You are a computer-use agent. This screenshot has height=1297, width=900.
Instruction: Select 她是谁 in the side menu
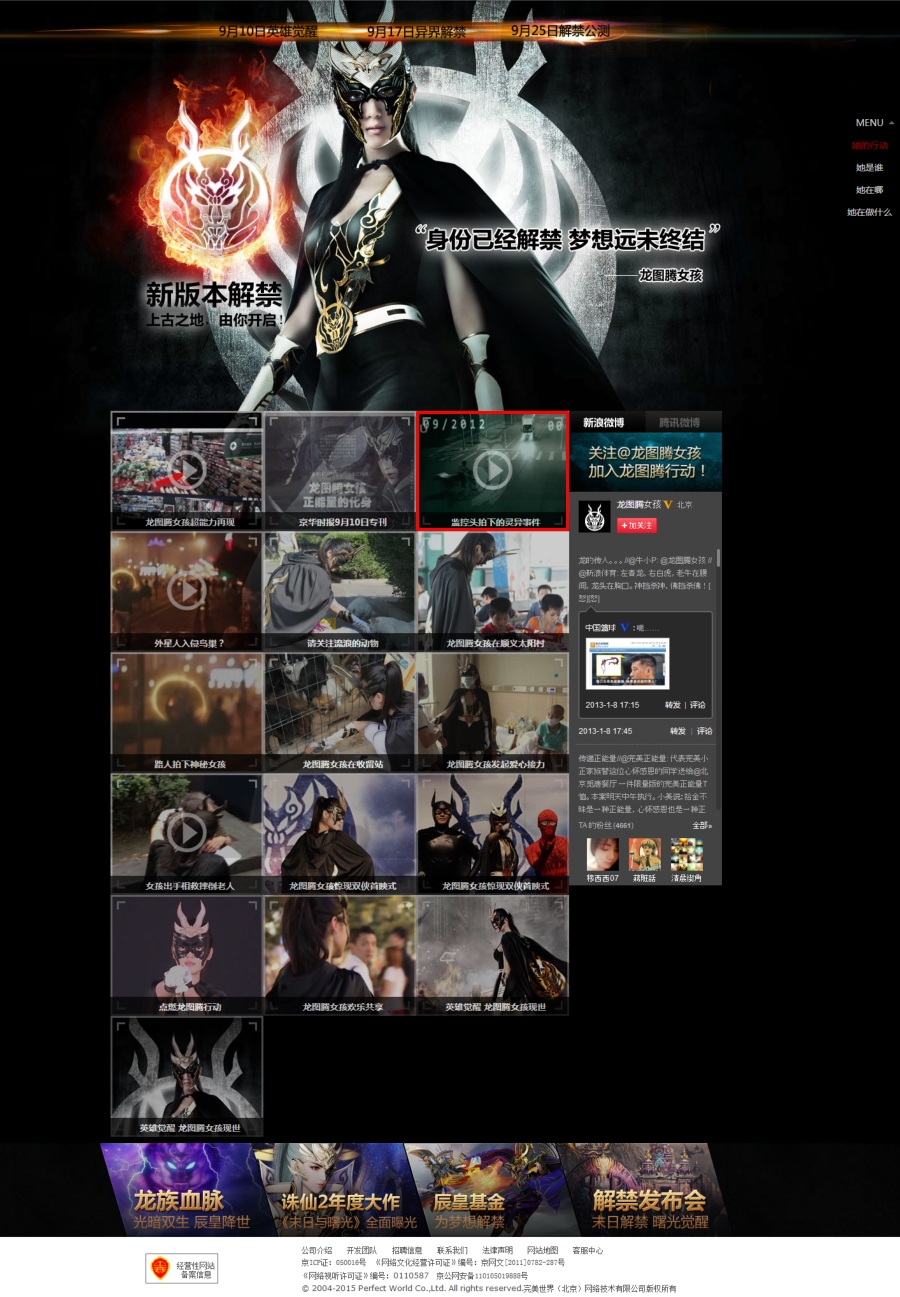(x=869, y=168)
